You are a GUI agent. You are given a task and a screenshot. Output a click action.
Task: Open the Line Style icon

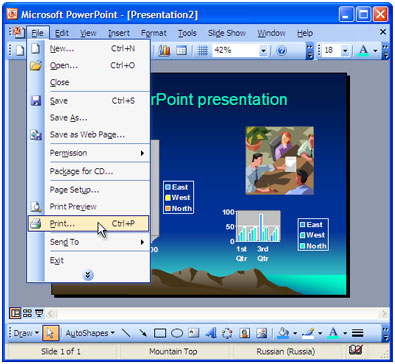357,333
